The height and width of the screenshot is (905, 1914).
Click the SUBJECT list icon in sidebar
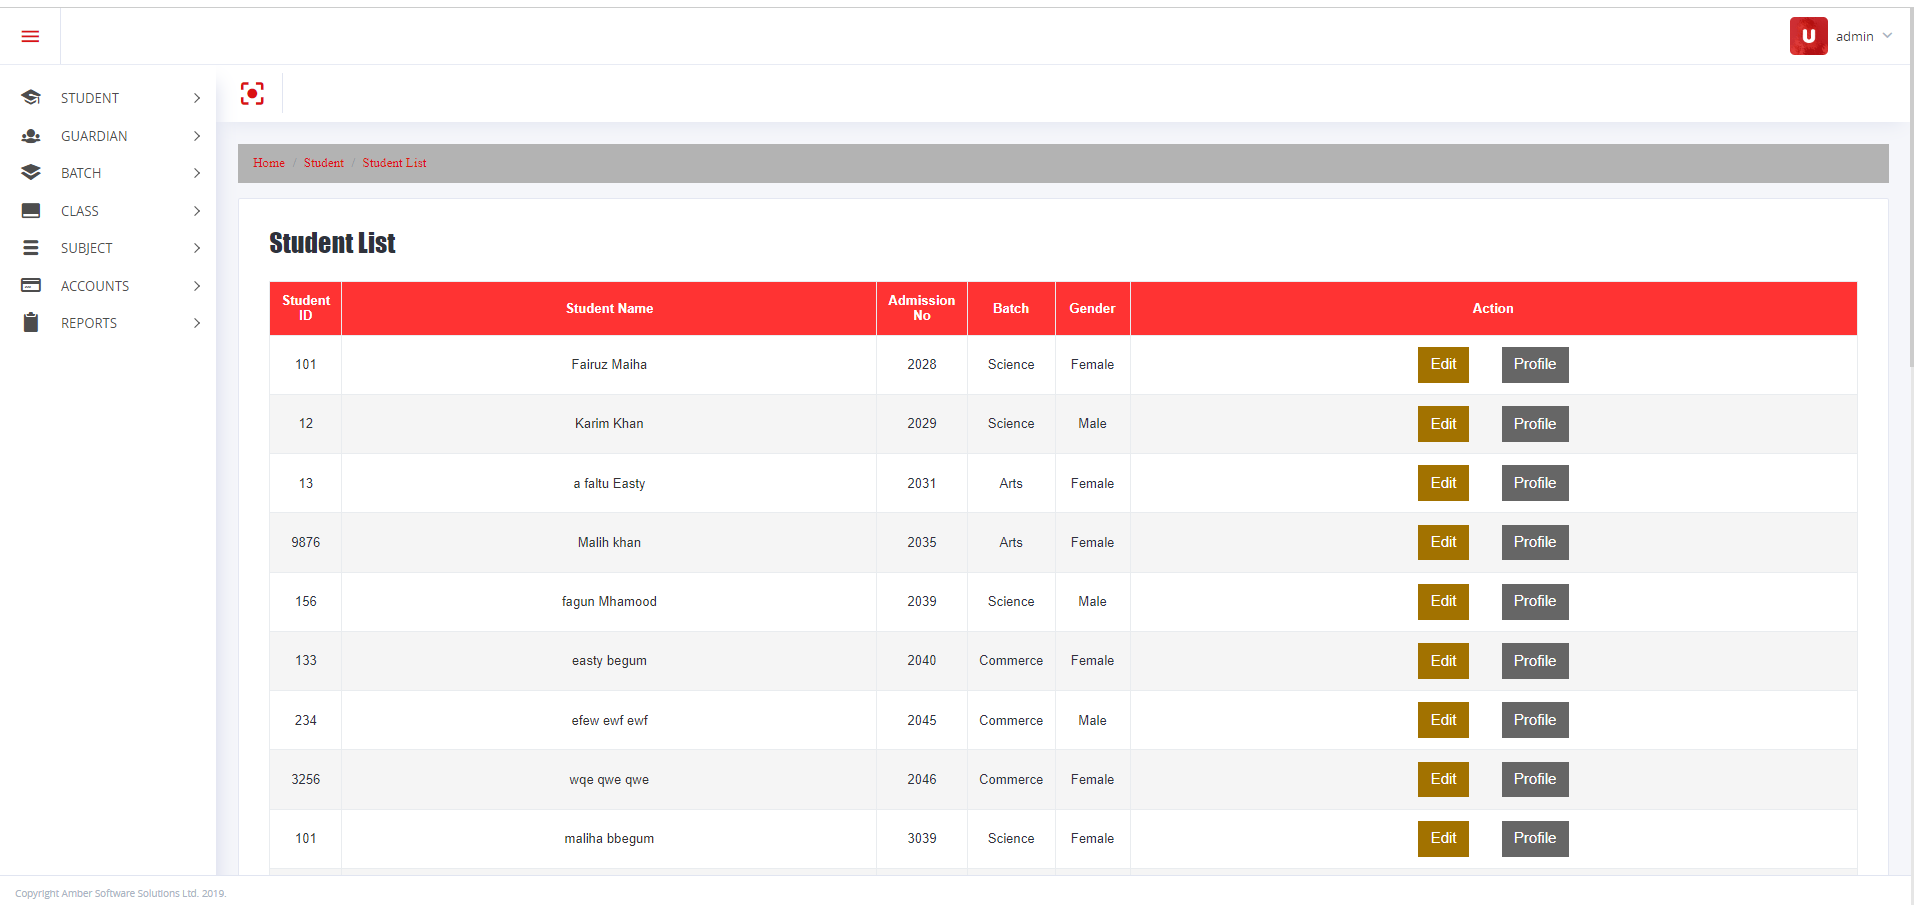click(x=30, y=247)
